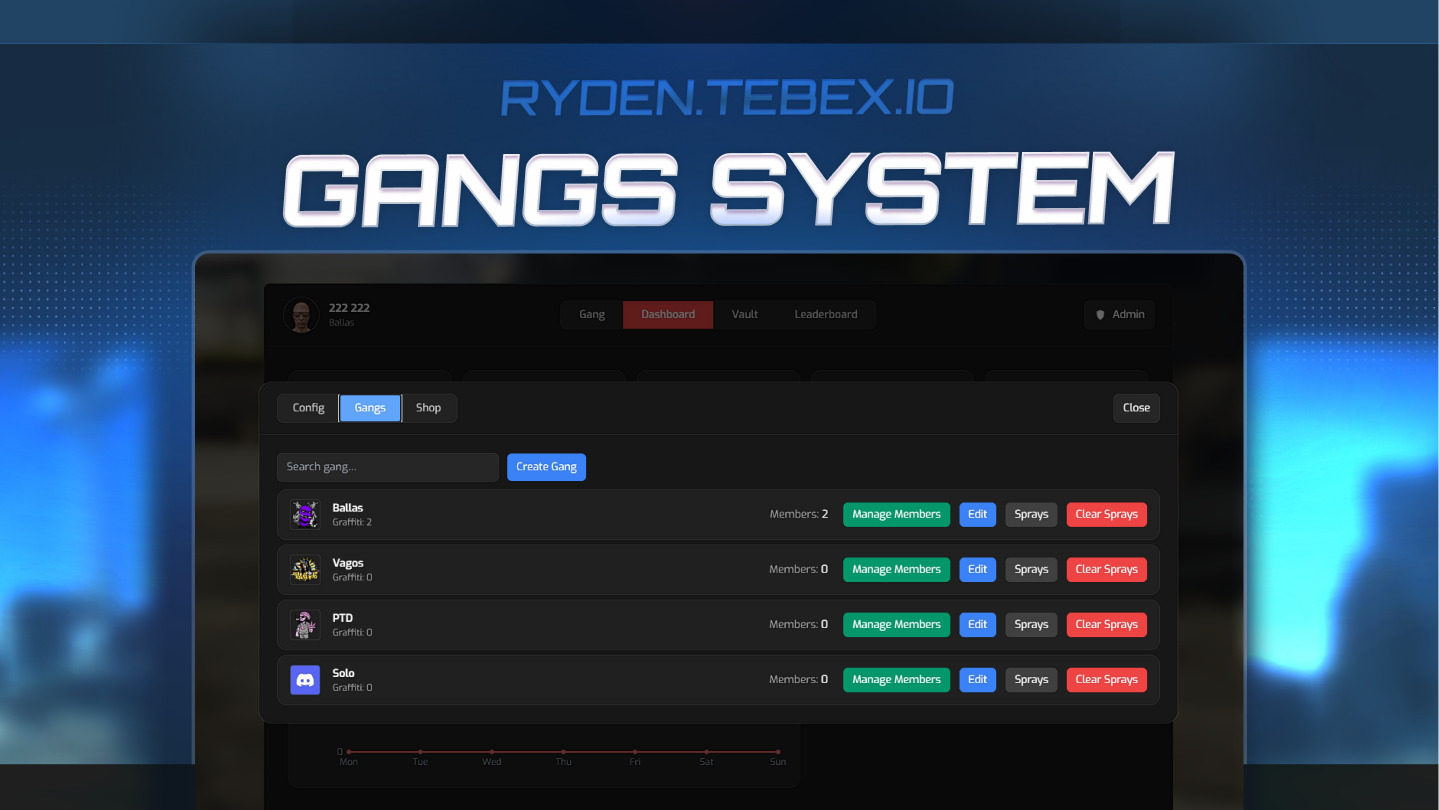1439x810 pixels.
Task: Click 'Members: 2' in the Ballas row
Action: click(799, 515)
